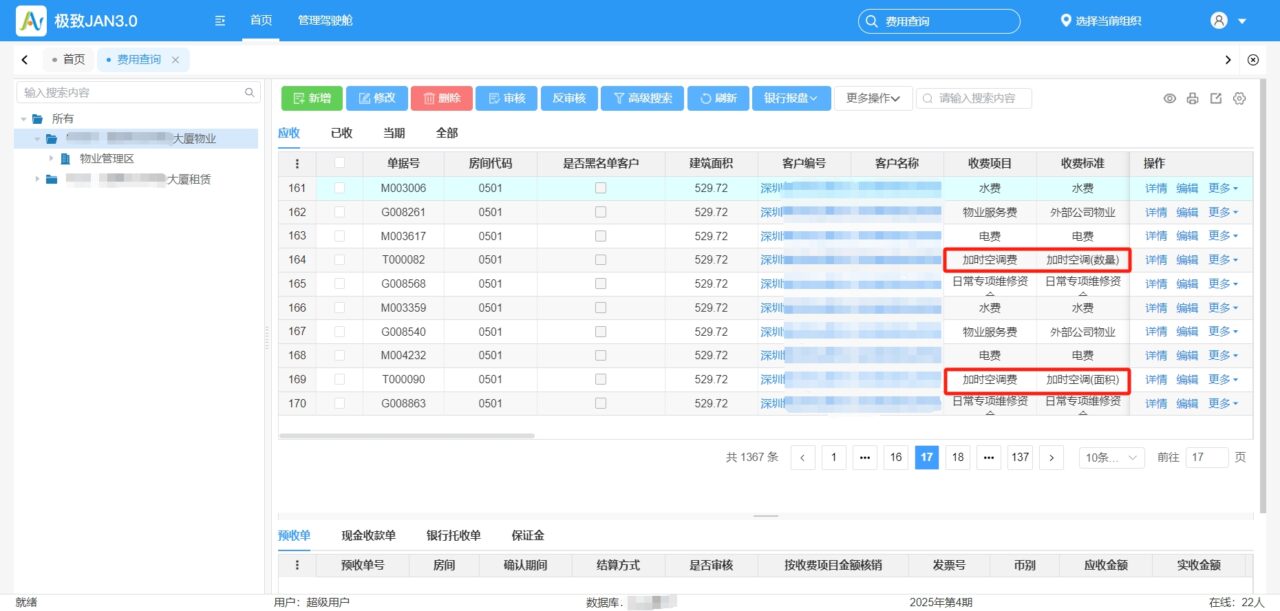
Task: Click the 极致JAN3.0 logo icon
Action: 31,20
